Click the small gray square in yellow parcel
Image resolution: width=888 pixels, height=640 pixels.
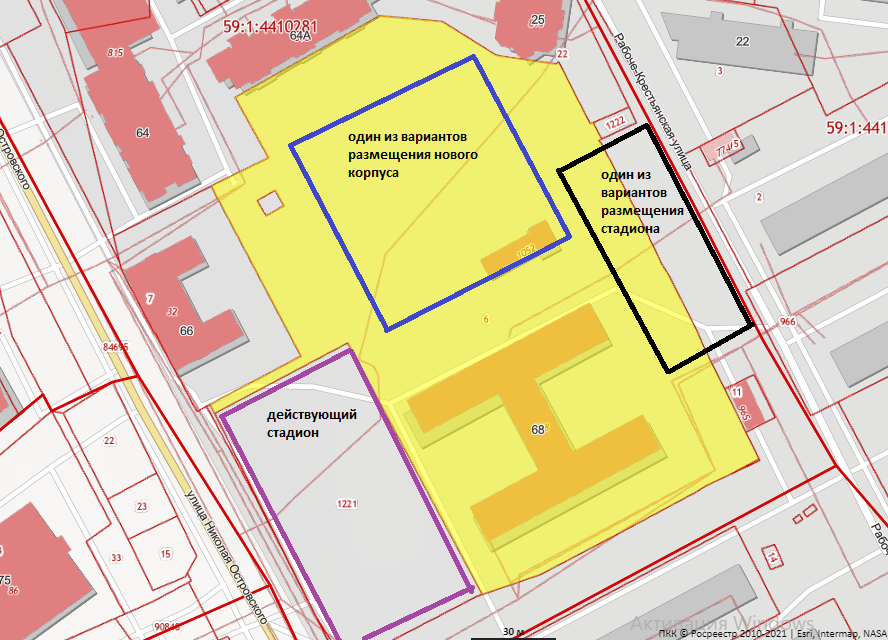[x=270, y=203]
